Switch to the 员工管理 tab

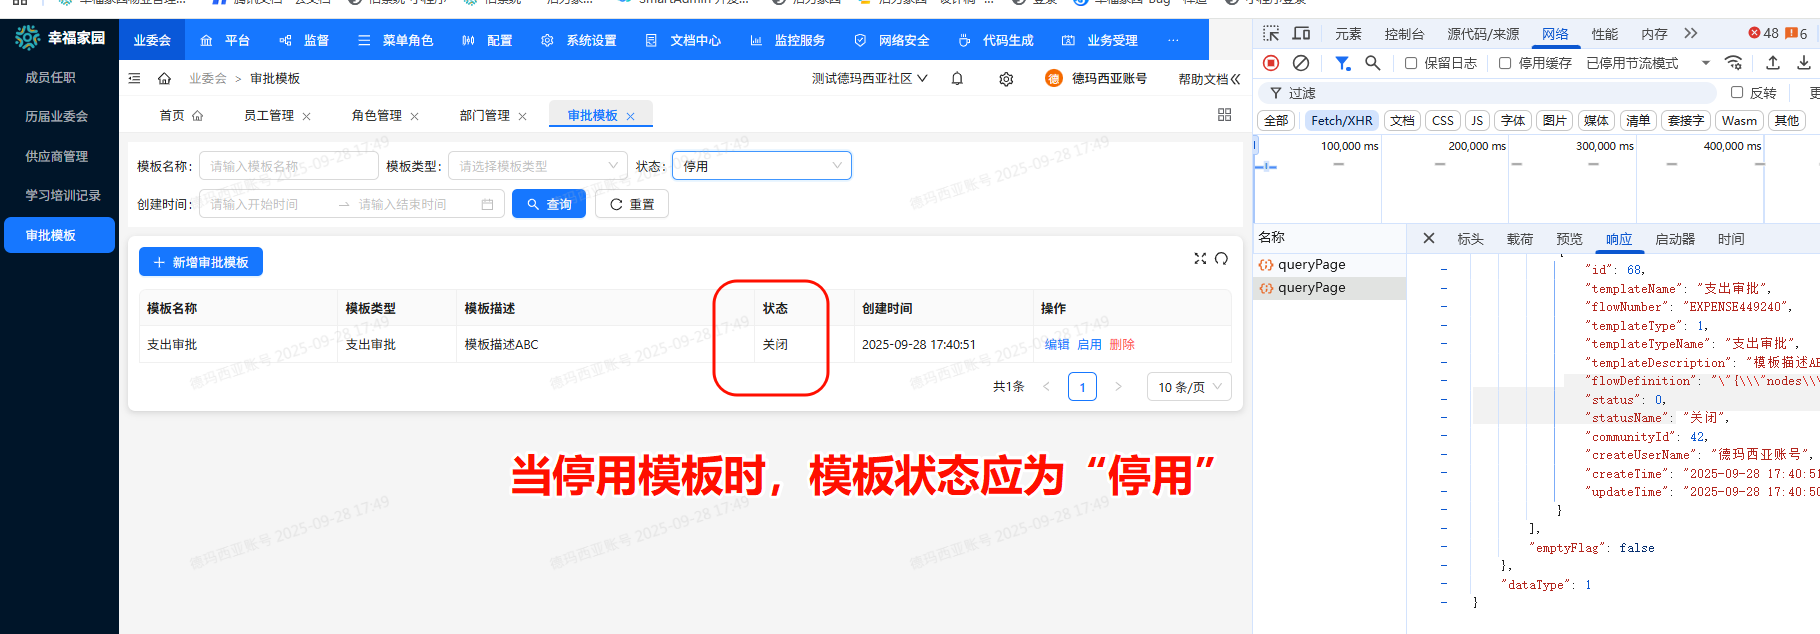pos(268,116)
